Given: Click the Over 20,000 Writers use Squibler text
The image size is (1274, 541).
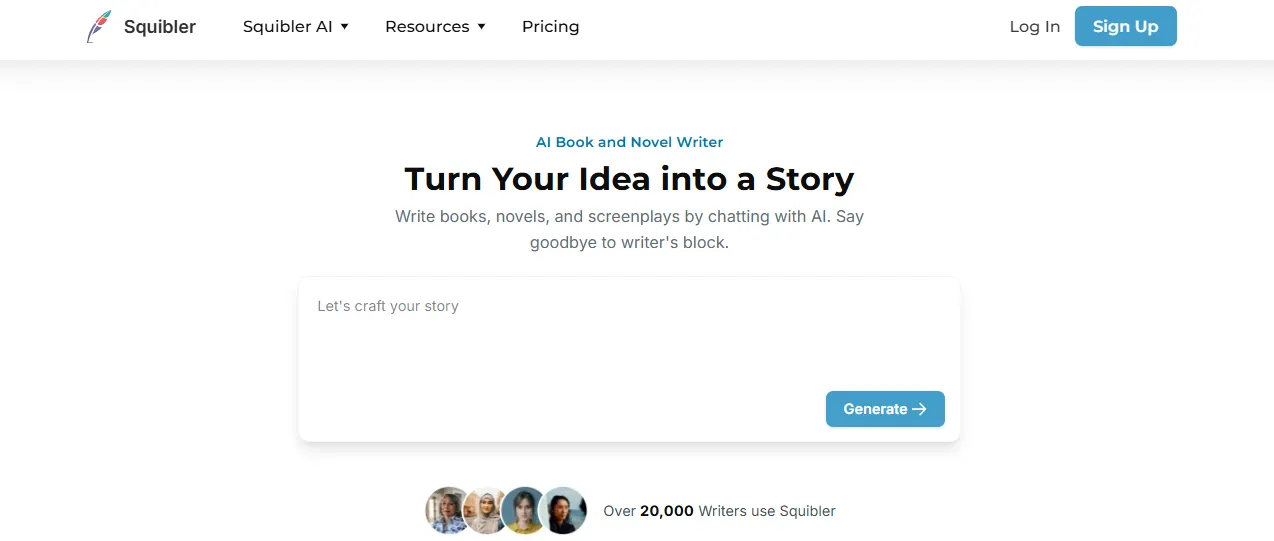Looking at the screenshot, I should coord(719,511).
